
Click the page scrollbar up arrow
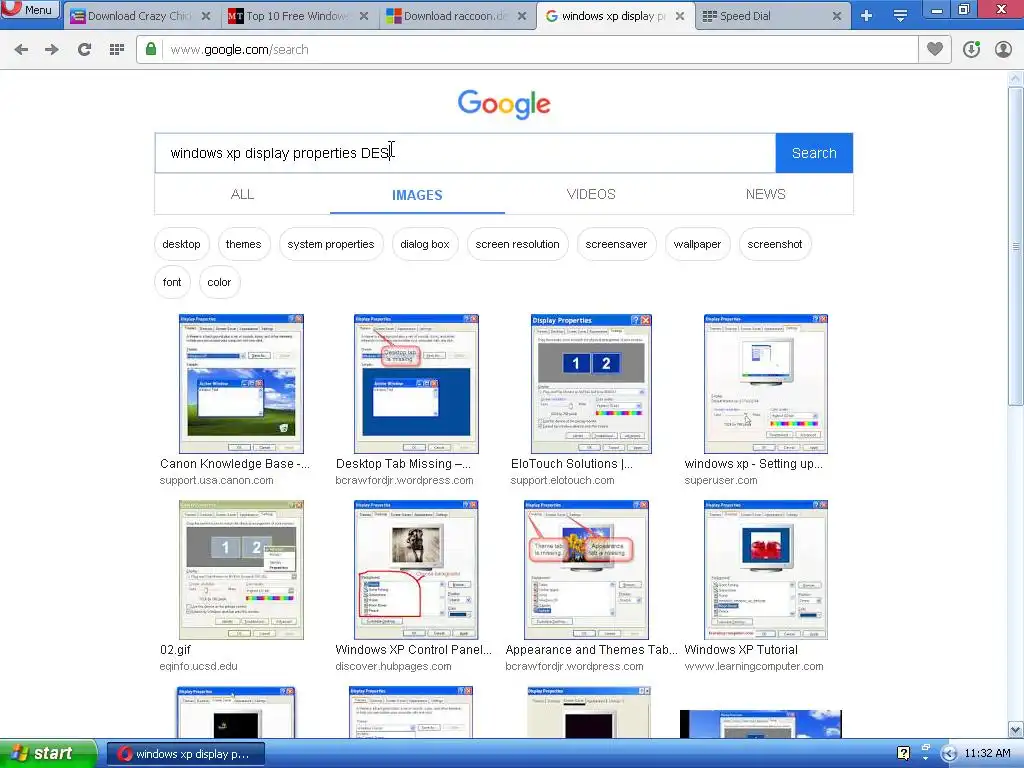[x=1016, y=79]
